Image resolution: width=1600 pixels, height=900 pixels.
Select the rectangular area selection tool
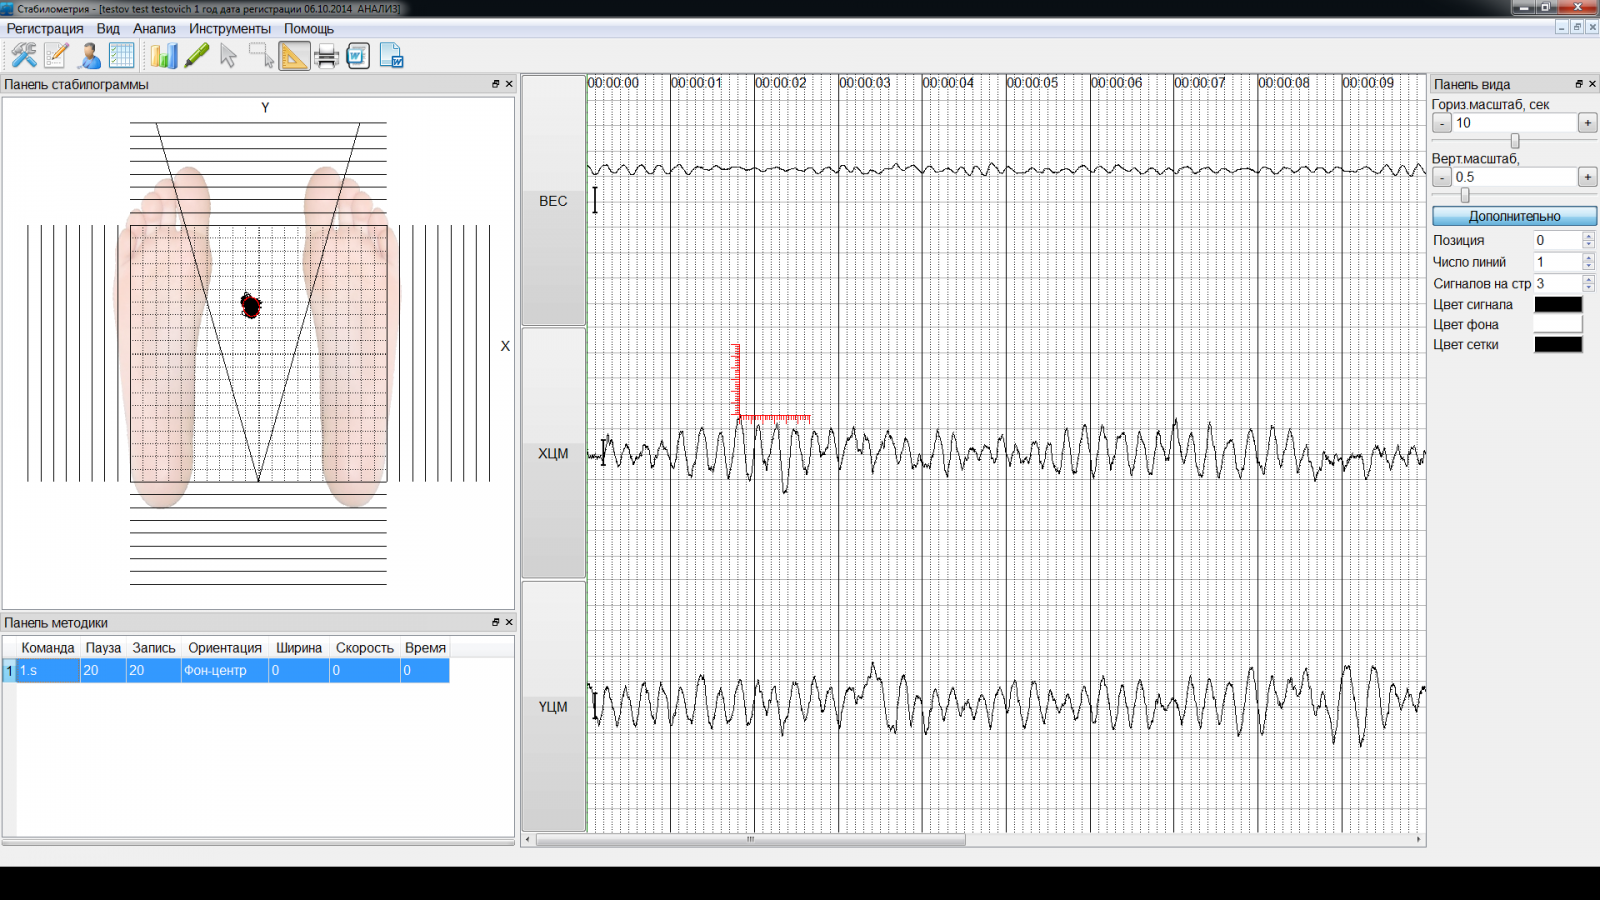(x=261, y=56)
